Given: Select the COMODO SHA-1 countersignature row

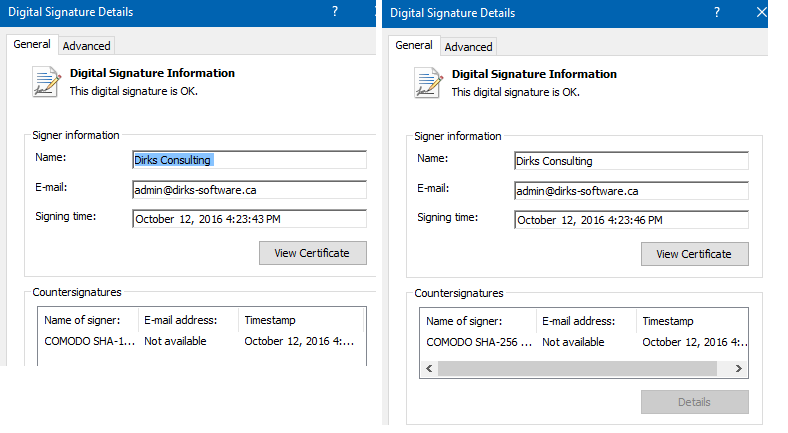Looking at the screenshot, I should 202,341.
